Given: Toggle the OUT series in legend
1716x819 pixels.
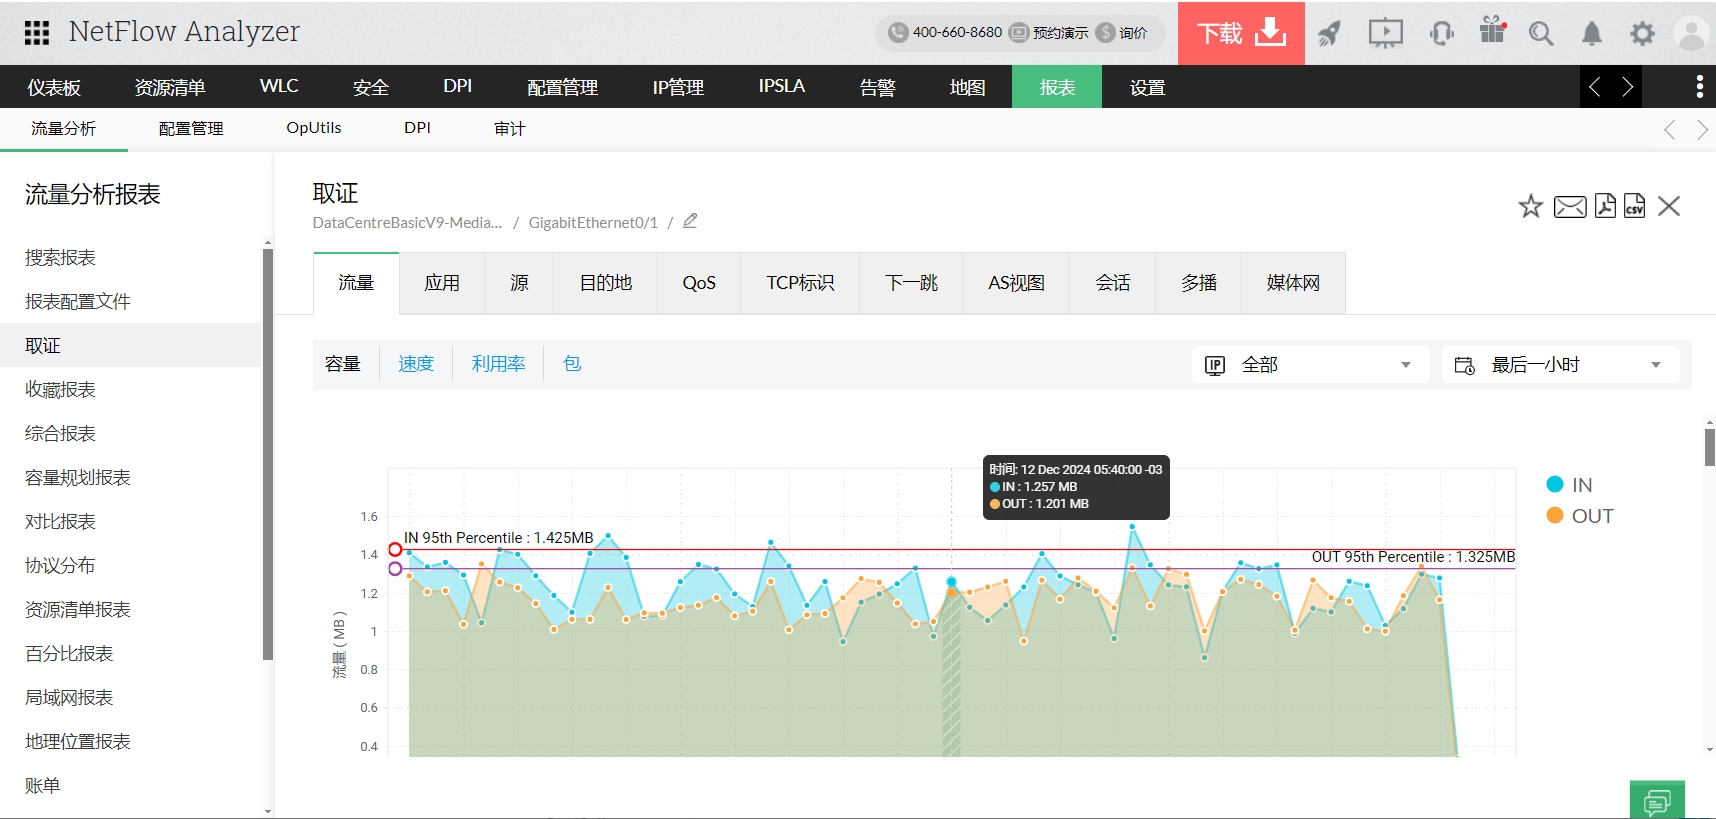Looking at the screenshot, I should click(x=1579, y=516).
